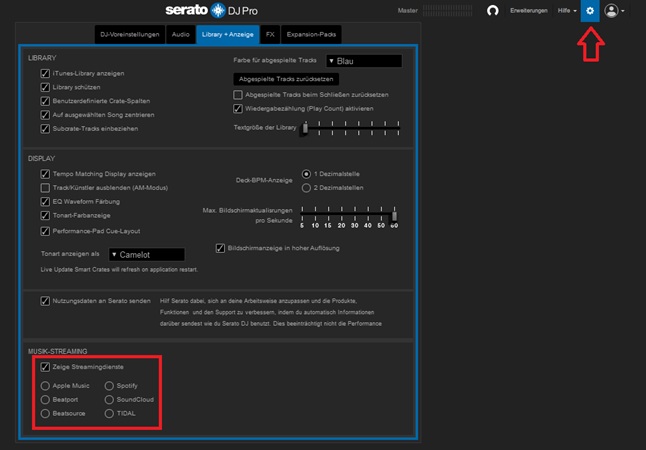Image resolution: width=646 pixels, height=450 pixels.
Task: Click the DISPLAY section heading
Action: click(41, 159)
